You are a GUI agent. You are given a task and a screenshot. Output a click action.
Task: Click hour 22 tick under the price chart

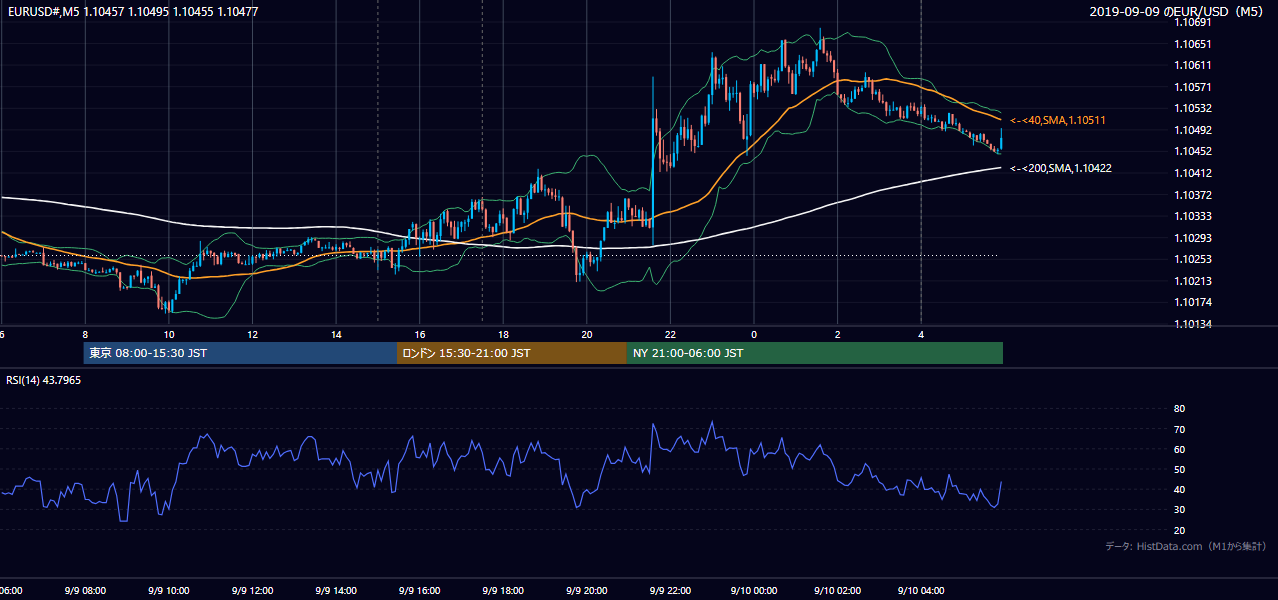670,335
